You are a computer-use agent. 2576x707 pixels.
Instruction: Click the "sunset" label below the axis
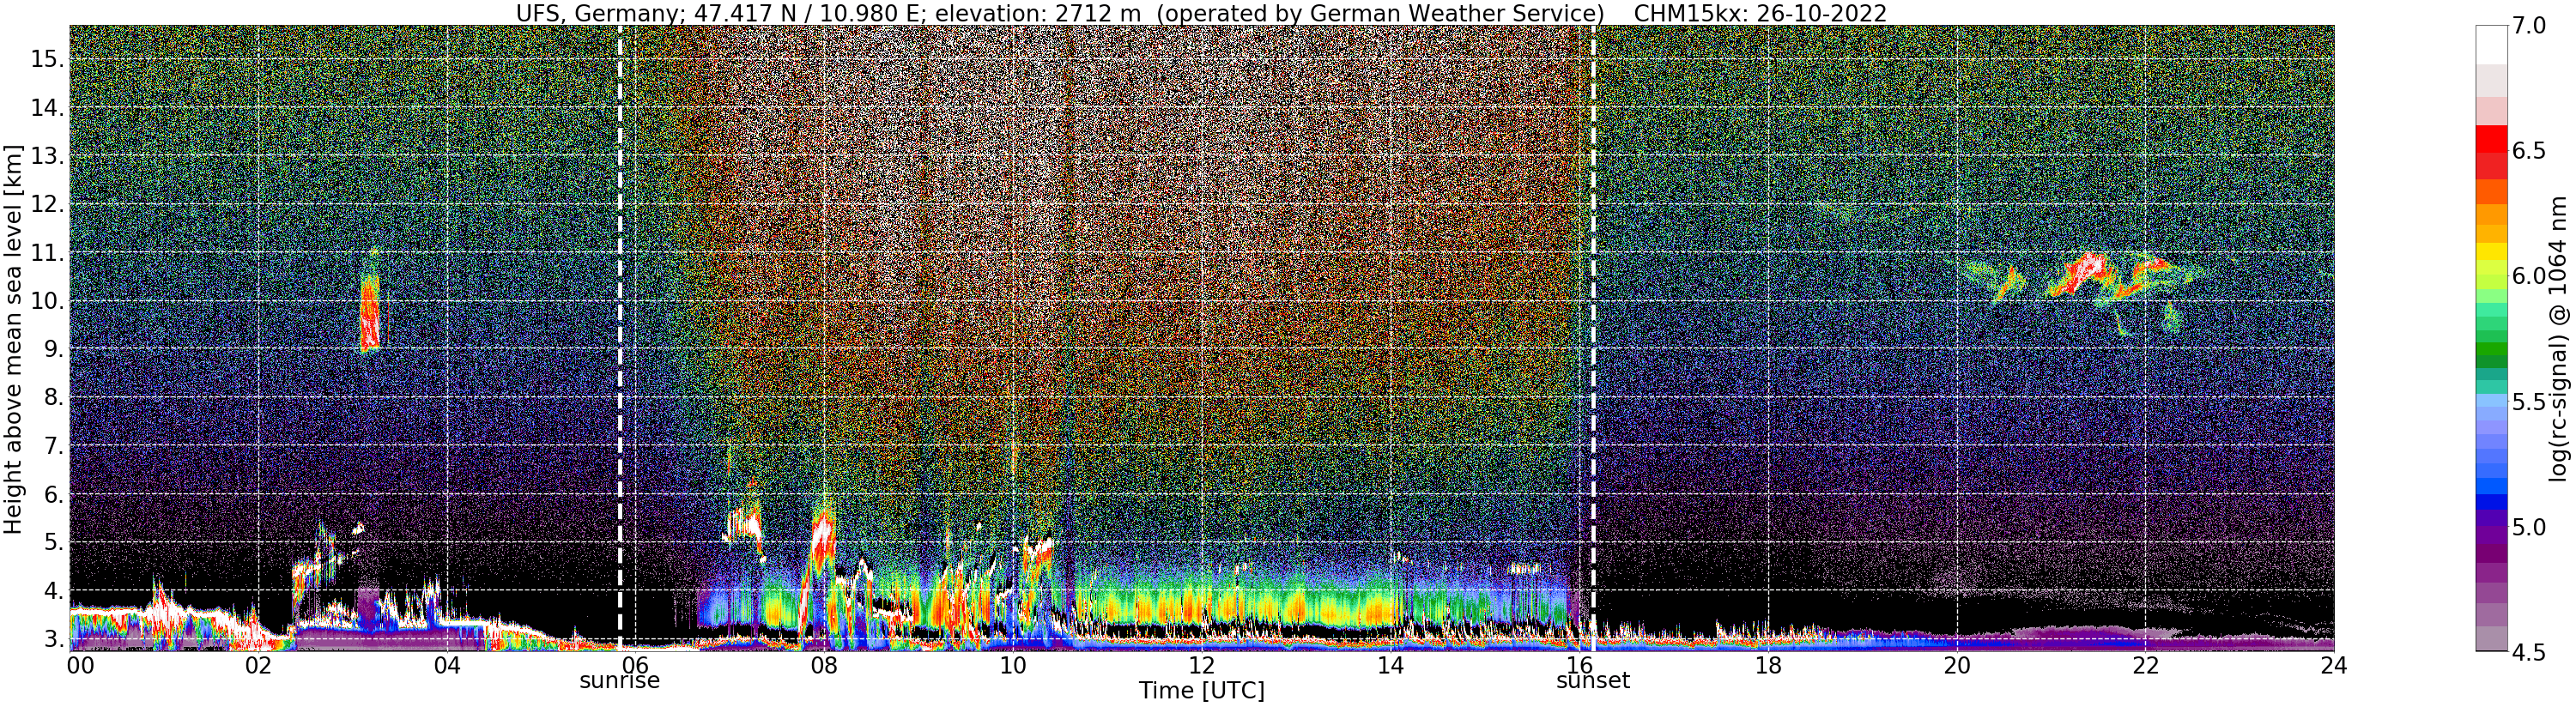tap(1593, 681)
